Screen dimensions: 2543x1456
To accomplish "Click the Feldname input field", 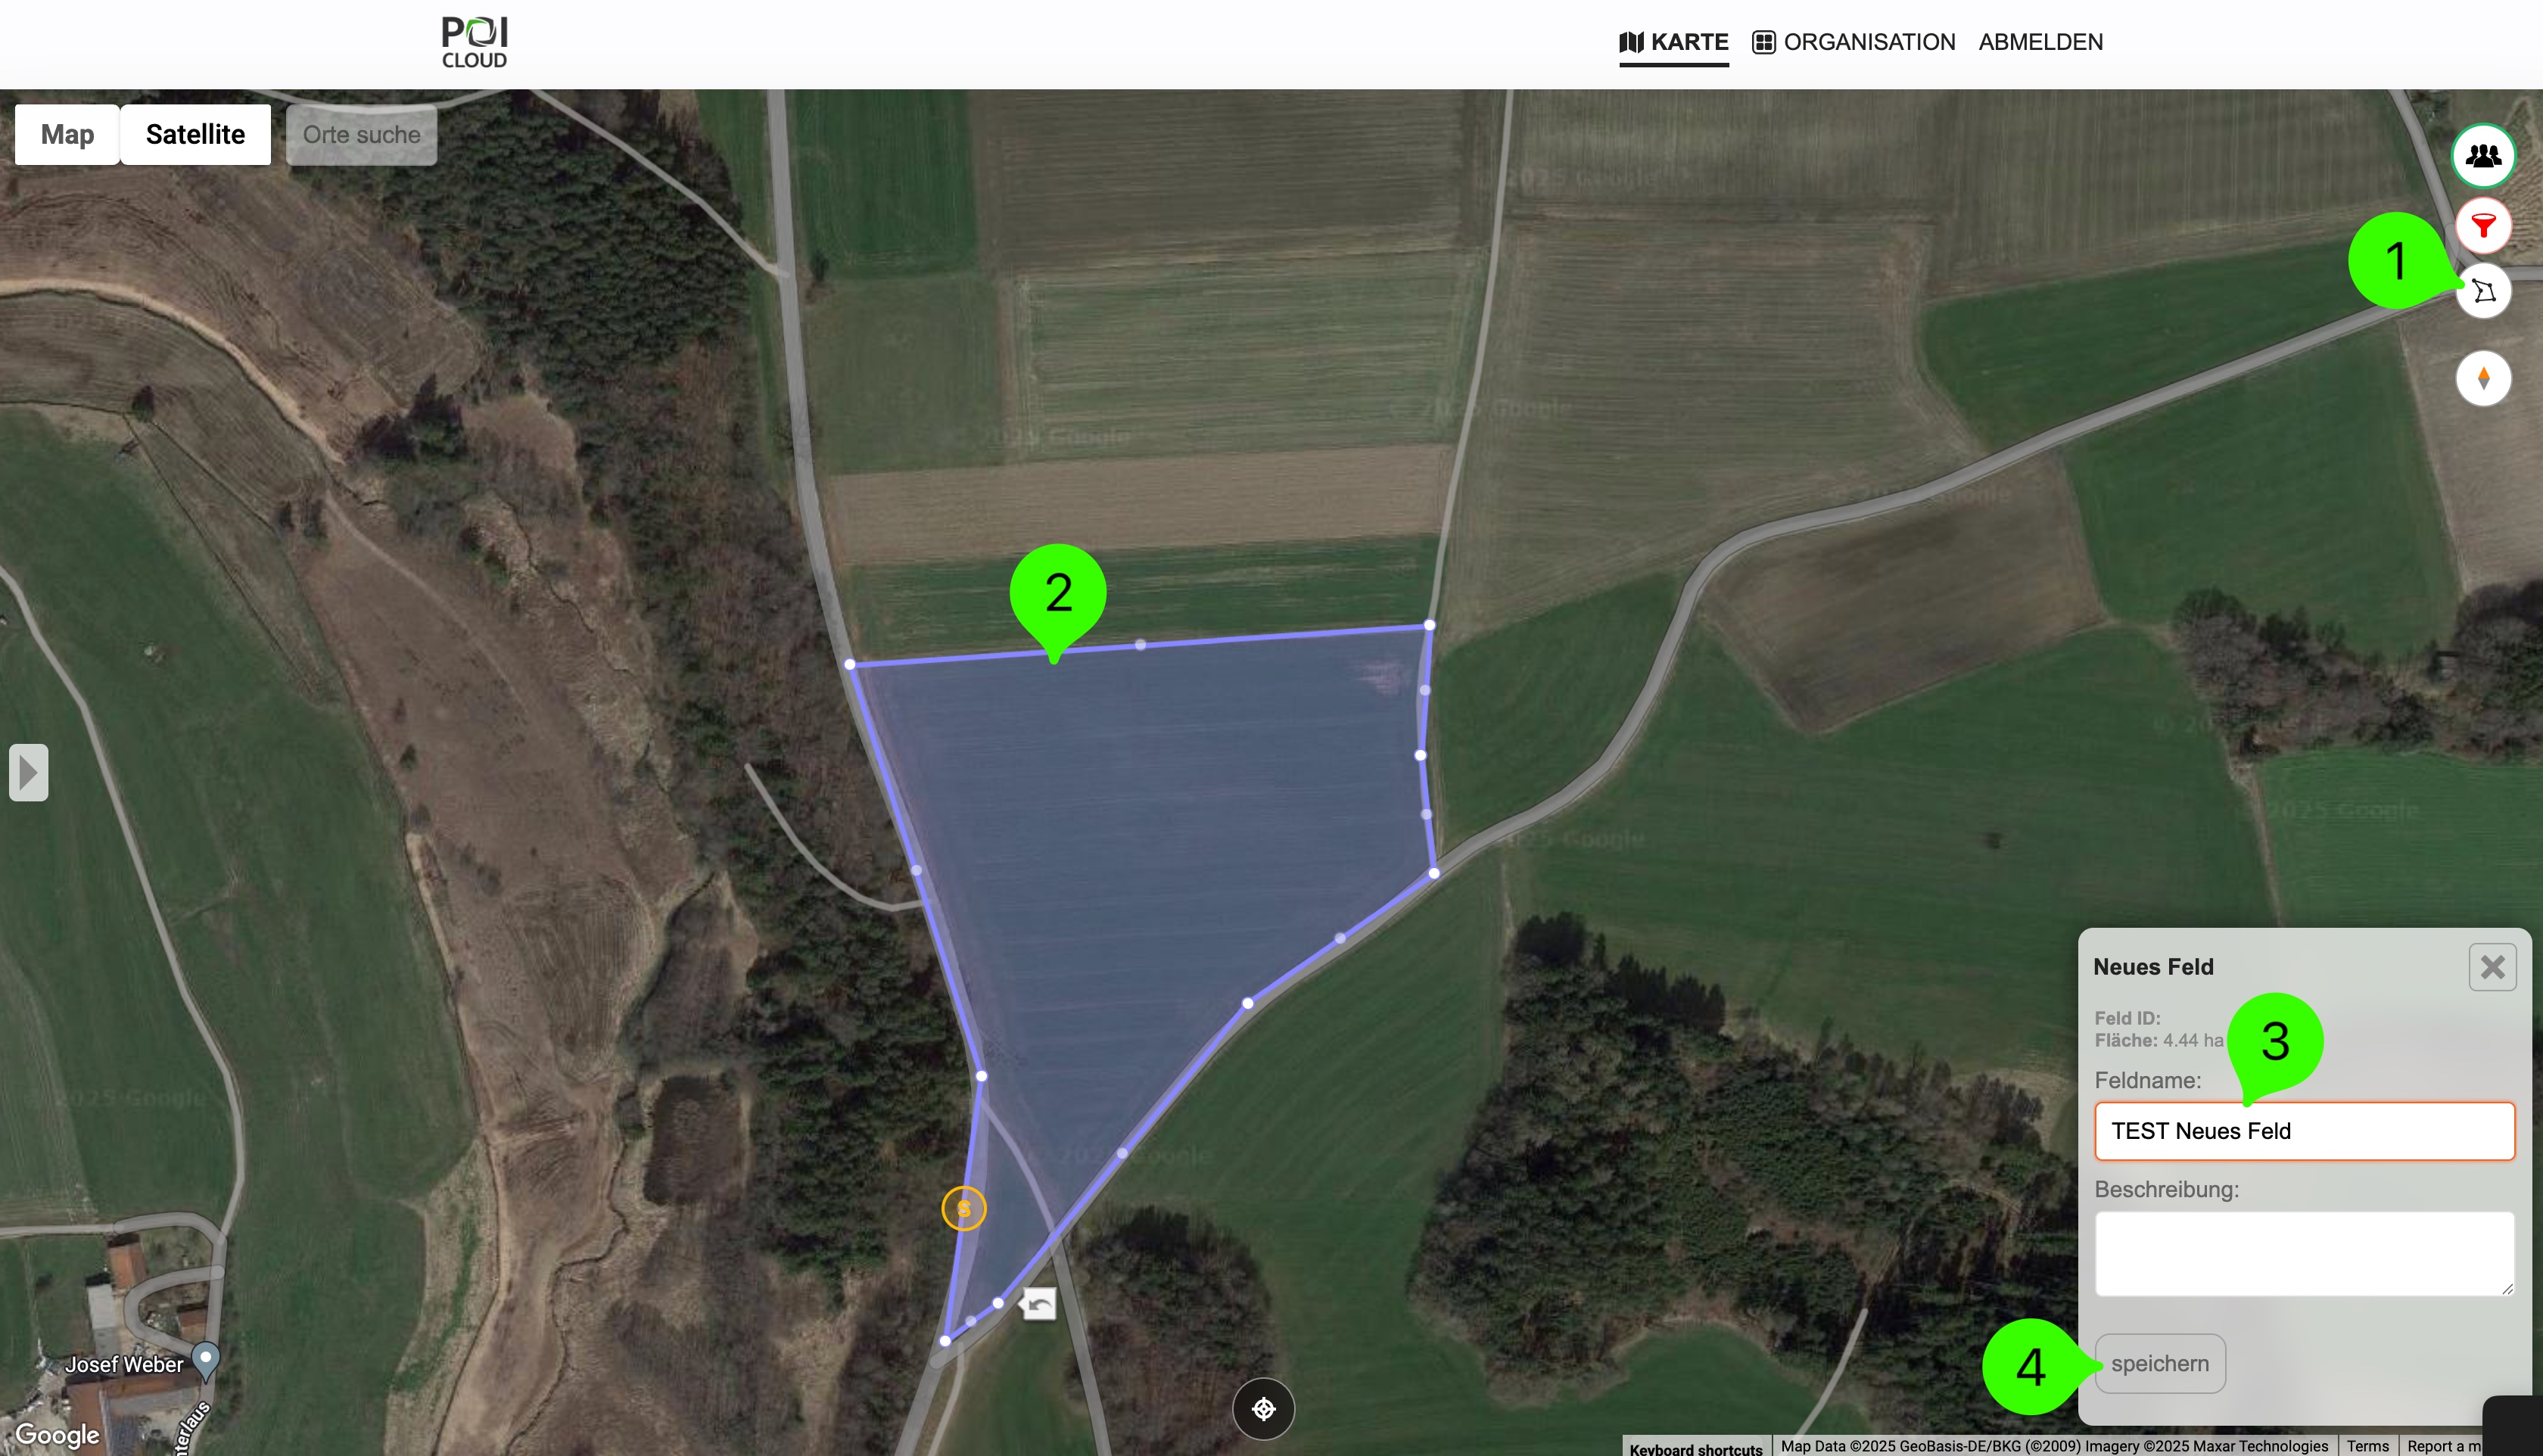I will (2305, 1132).
